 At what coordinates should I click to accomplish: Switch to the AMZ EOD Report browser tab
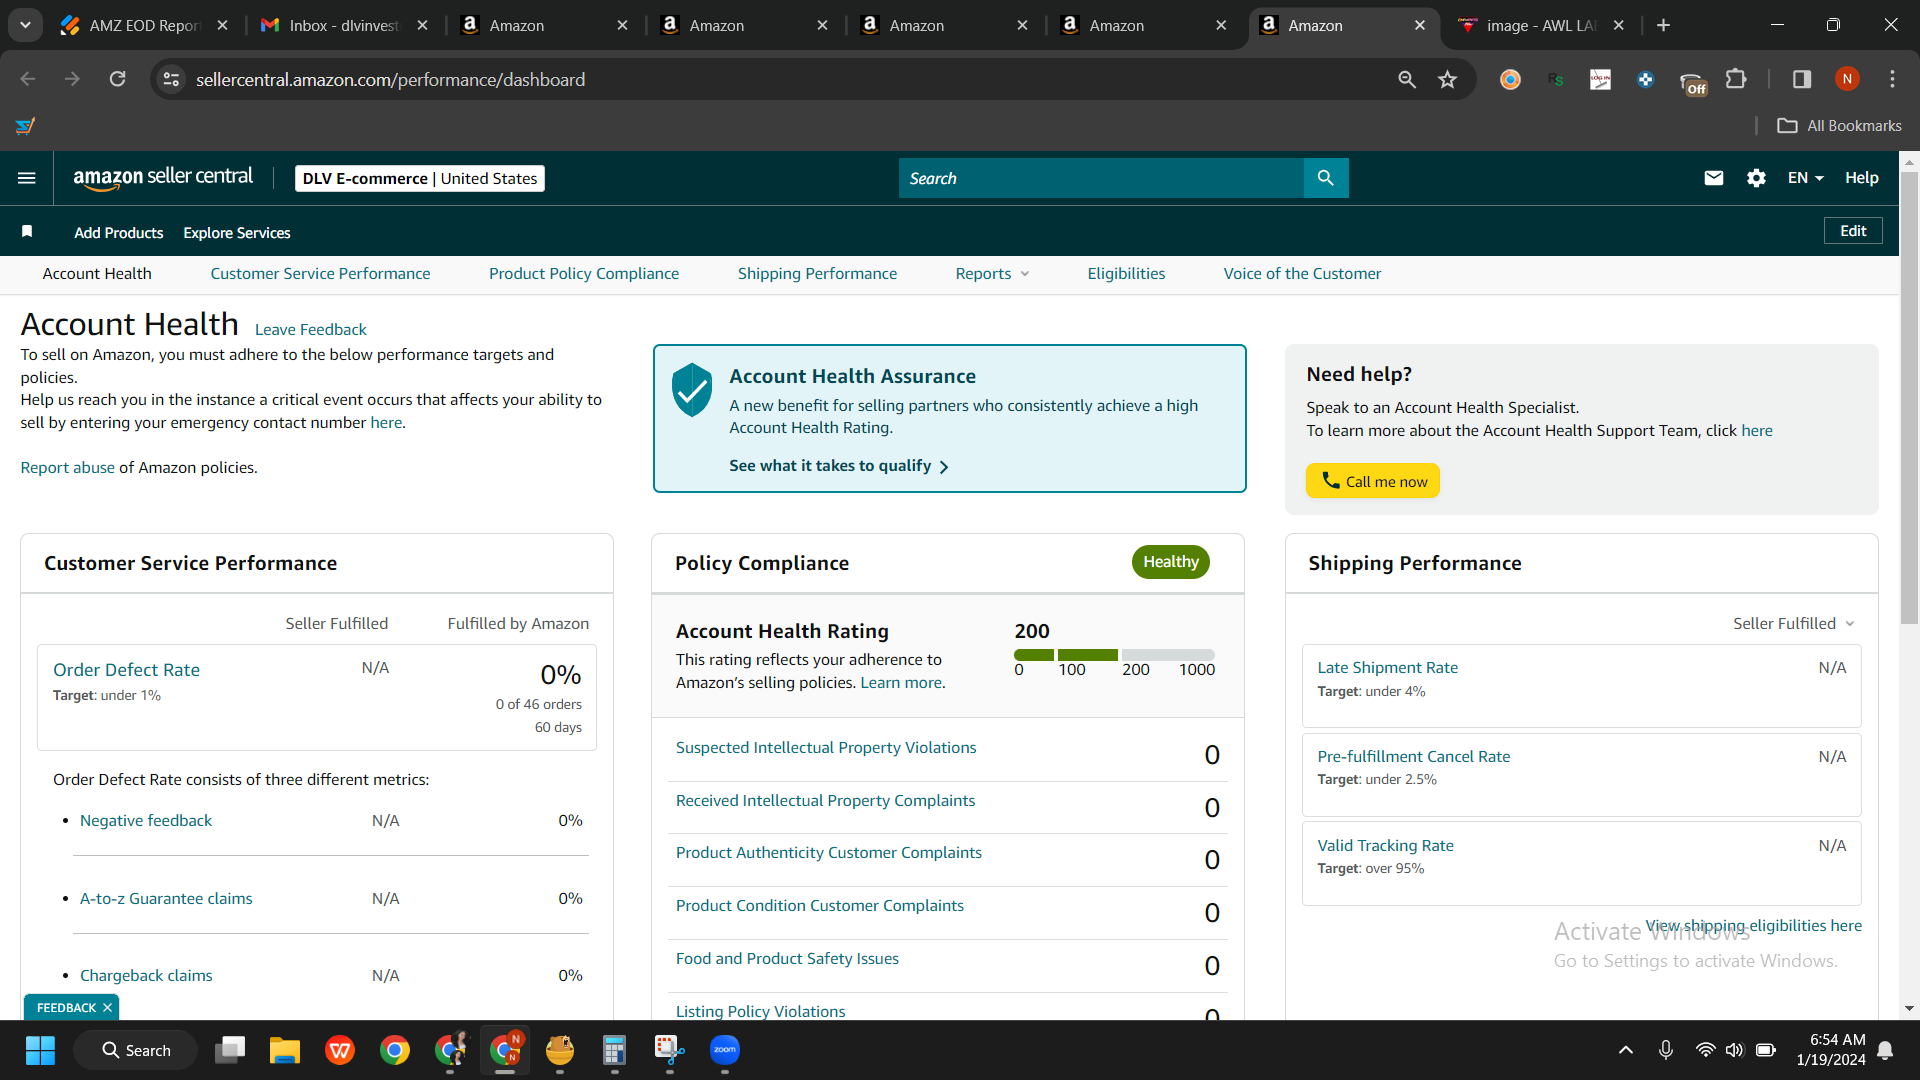pos(145,25)
